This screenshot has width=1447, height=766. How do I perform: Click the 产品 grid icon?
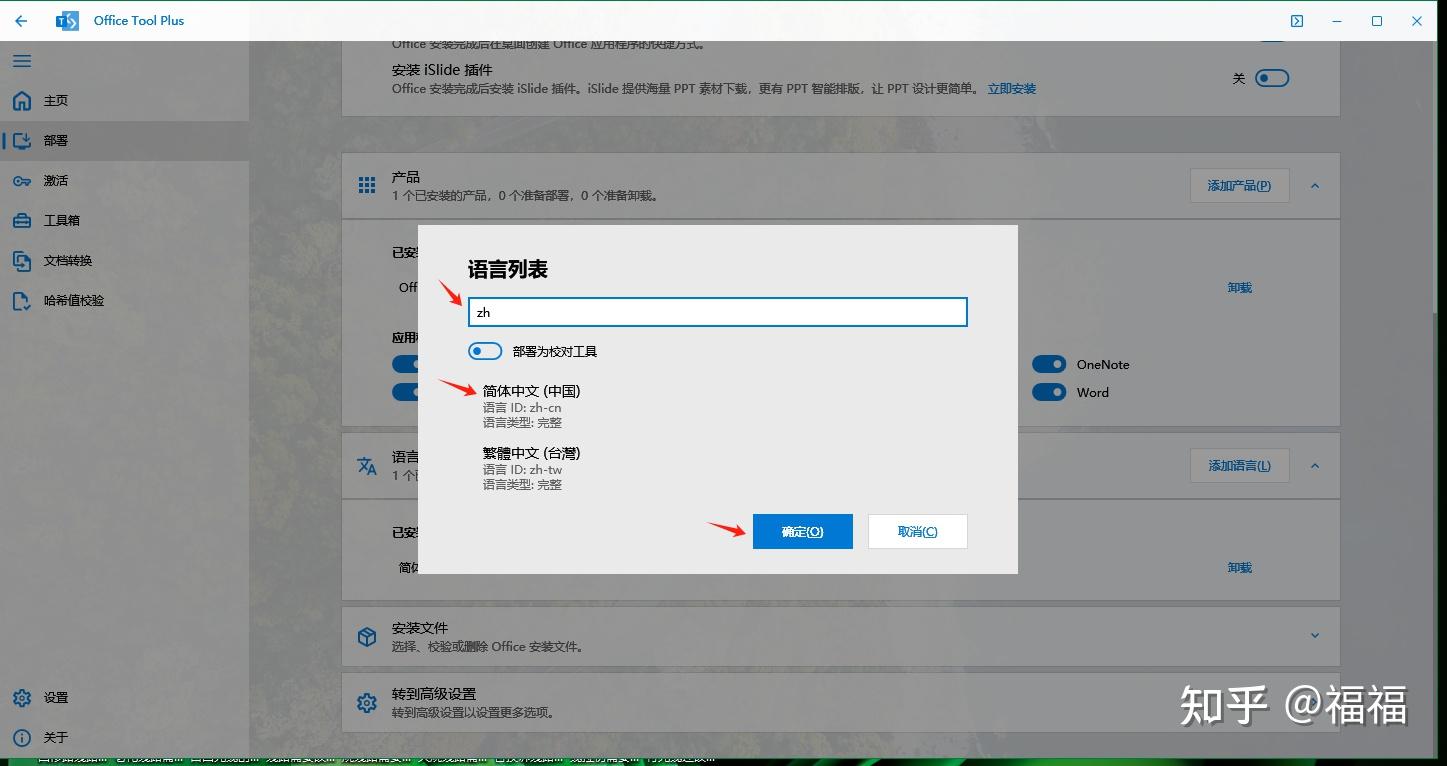[367, 185]
